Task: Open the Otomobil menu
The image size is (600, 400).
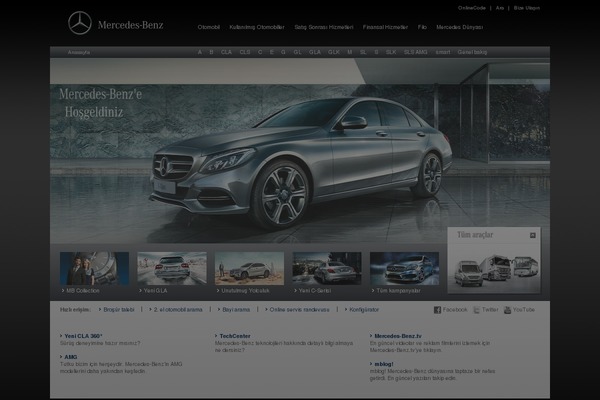Action: coord(209,27)
